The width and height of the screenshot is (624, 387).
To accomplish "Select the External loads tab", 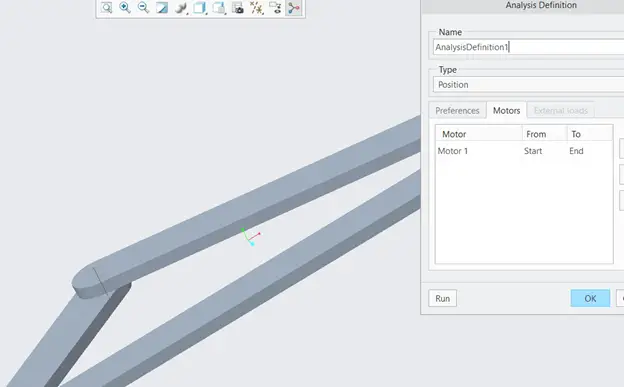I will coord(561,111).
